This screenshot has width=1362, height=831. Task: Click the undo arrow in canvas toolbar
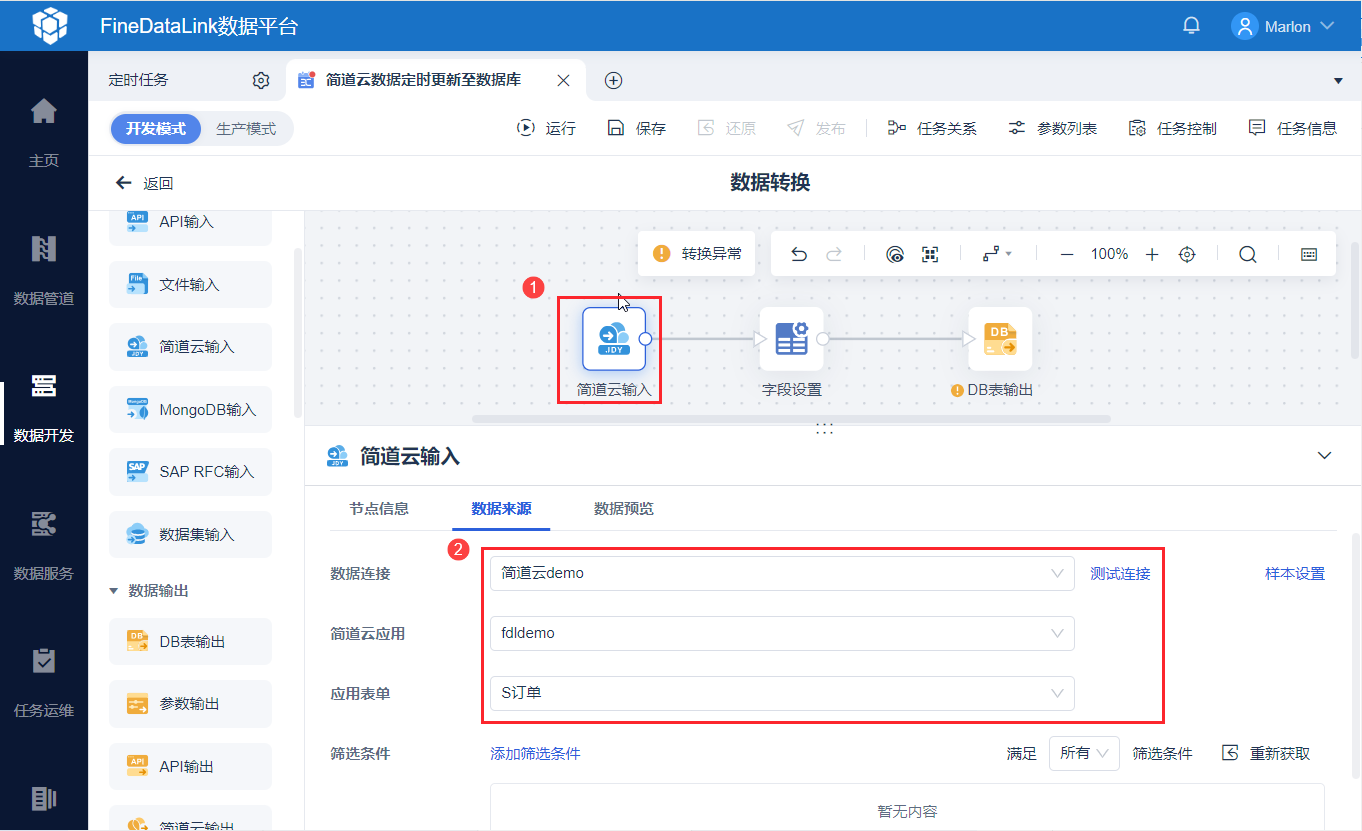pyautogui.click(x=798, y=254)
